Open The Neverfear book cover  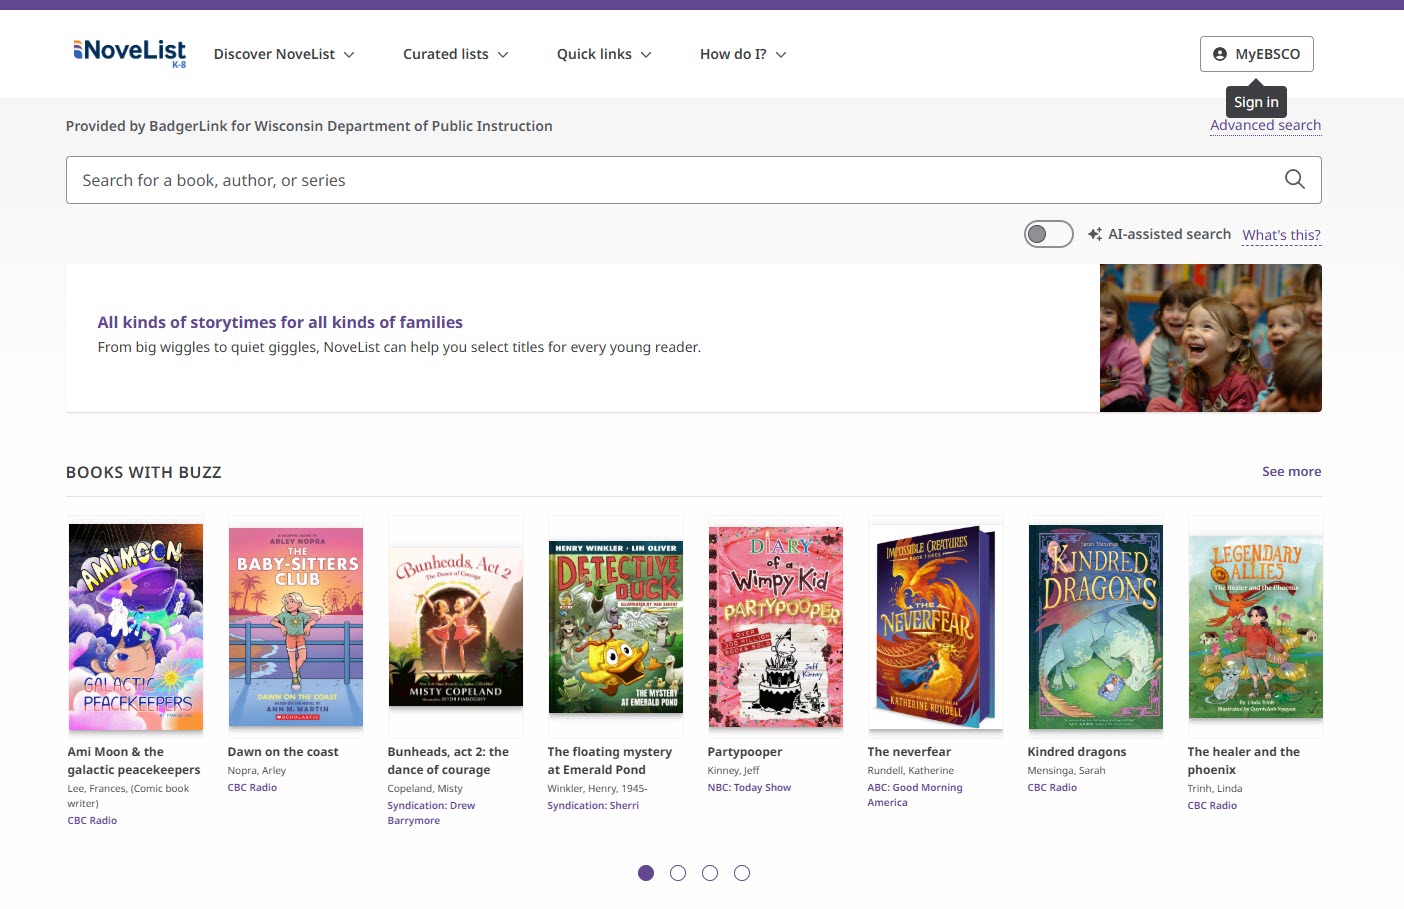point(936,627)
